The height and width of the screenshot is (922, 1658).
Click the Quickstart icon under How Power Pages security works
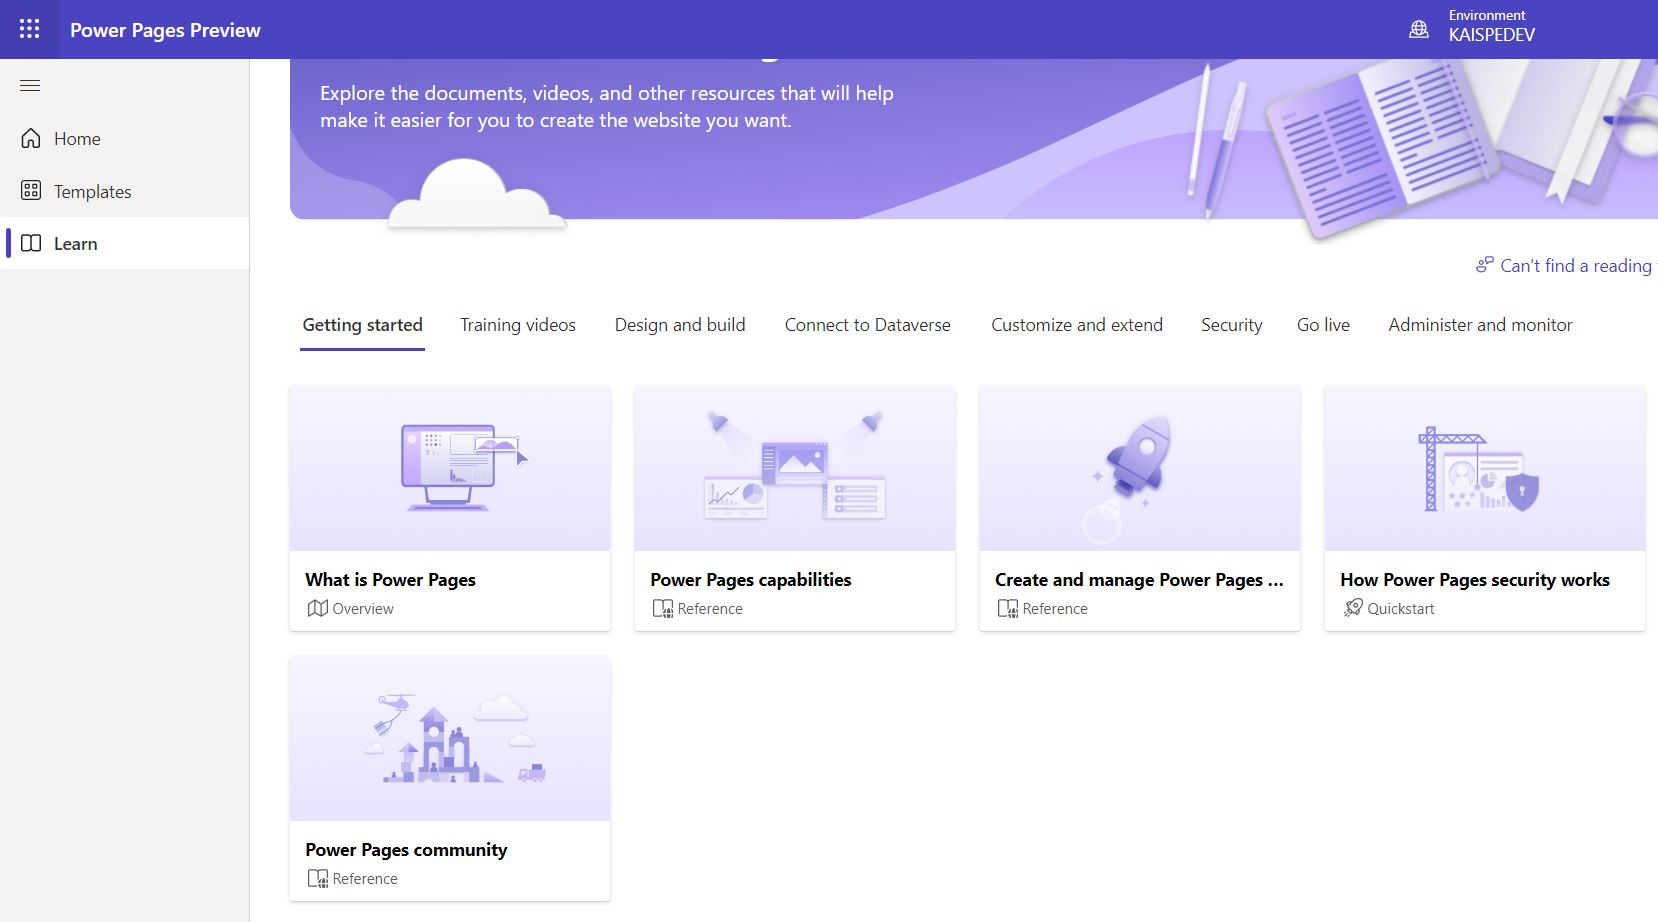1353,608
